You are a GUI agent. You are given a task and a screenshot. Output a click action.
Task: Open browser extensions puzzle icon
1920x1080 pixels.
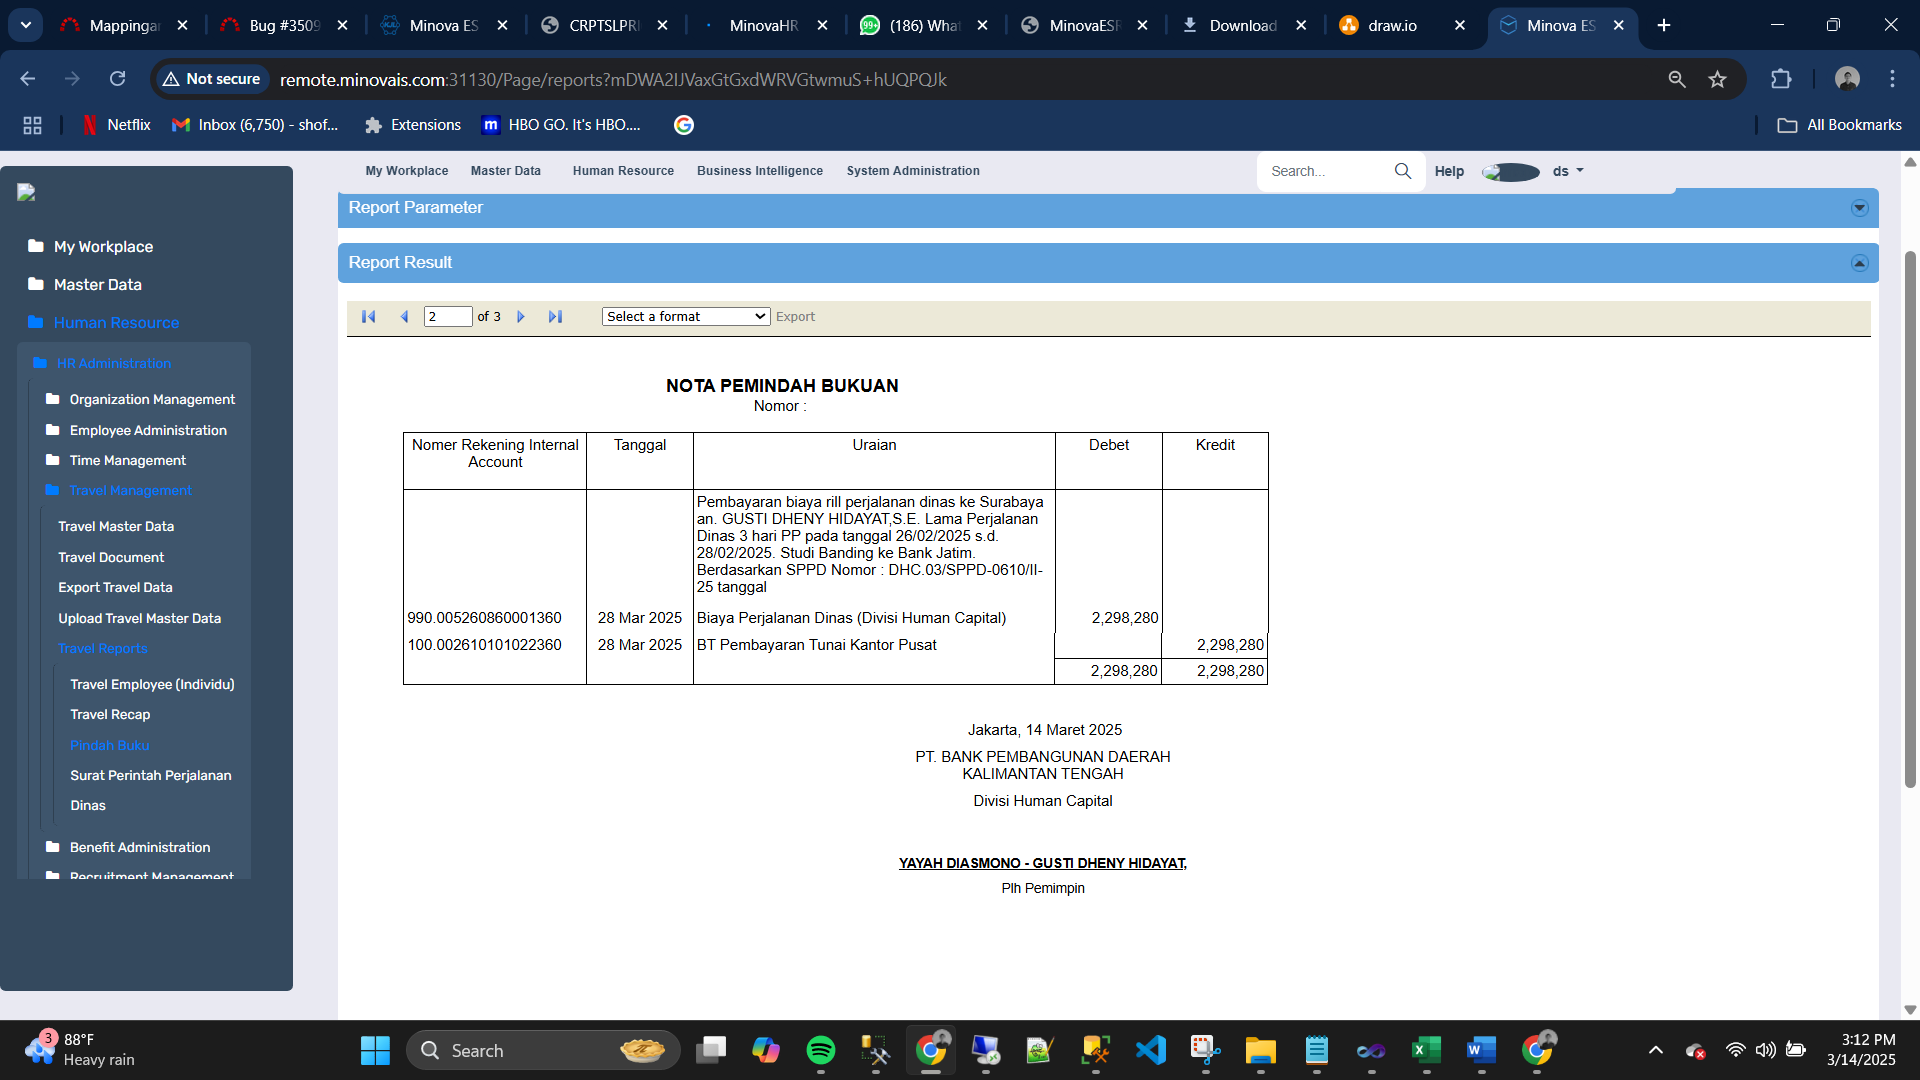1781,79
